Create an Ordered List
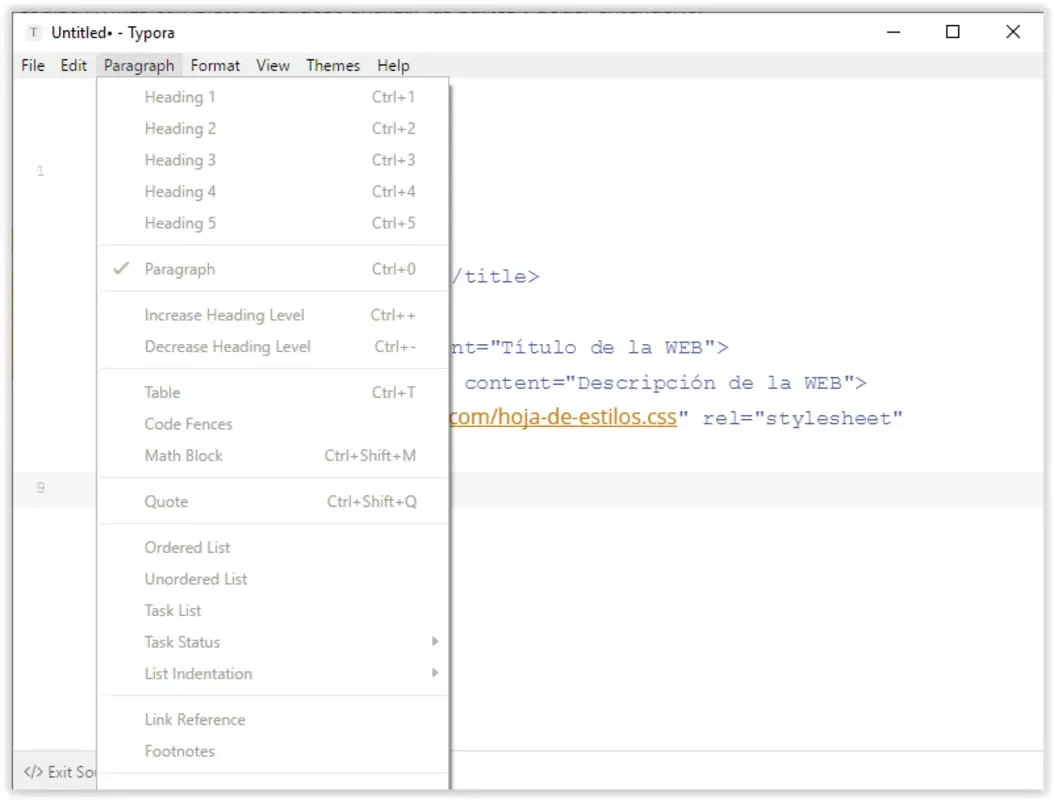Viewport: 1054px width, 800px height. point(188,547)
